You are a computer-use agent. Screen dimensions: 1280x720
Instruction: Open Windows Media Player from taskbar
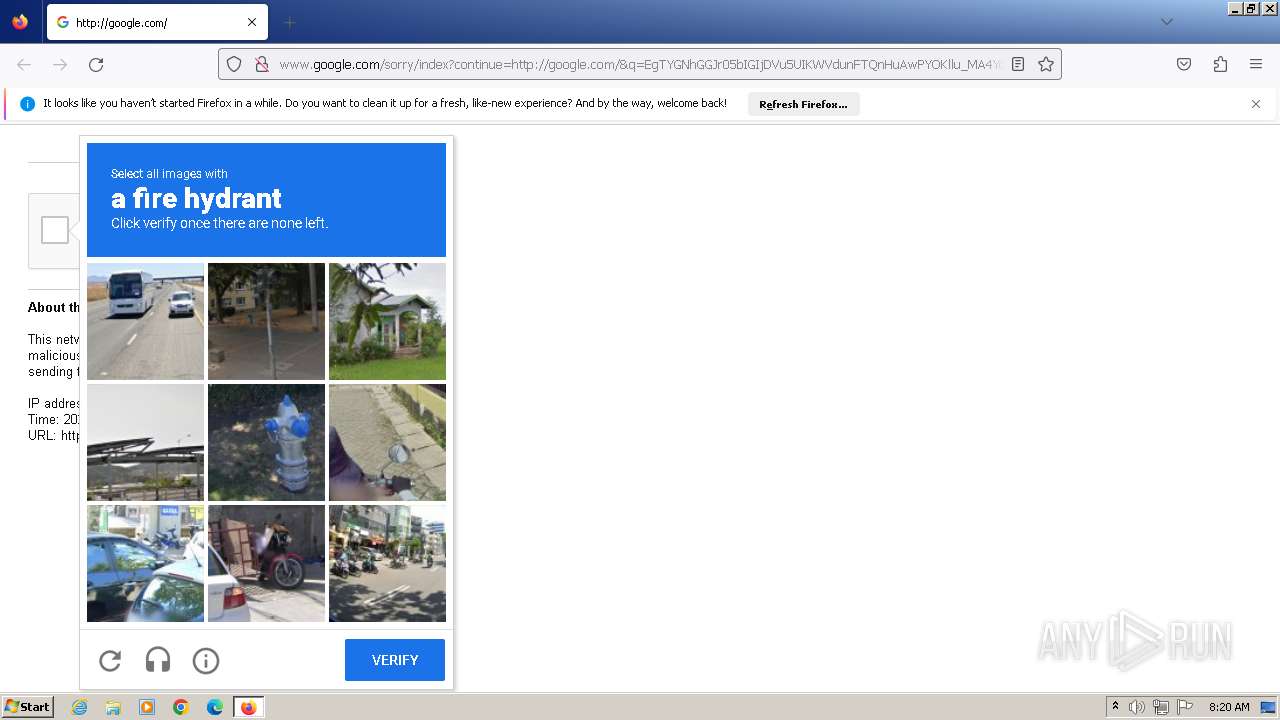coord(147,707)
